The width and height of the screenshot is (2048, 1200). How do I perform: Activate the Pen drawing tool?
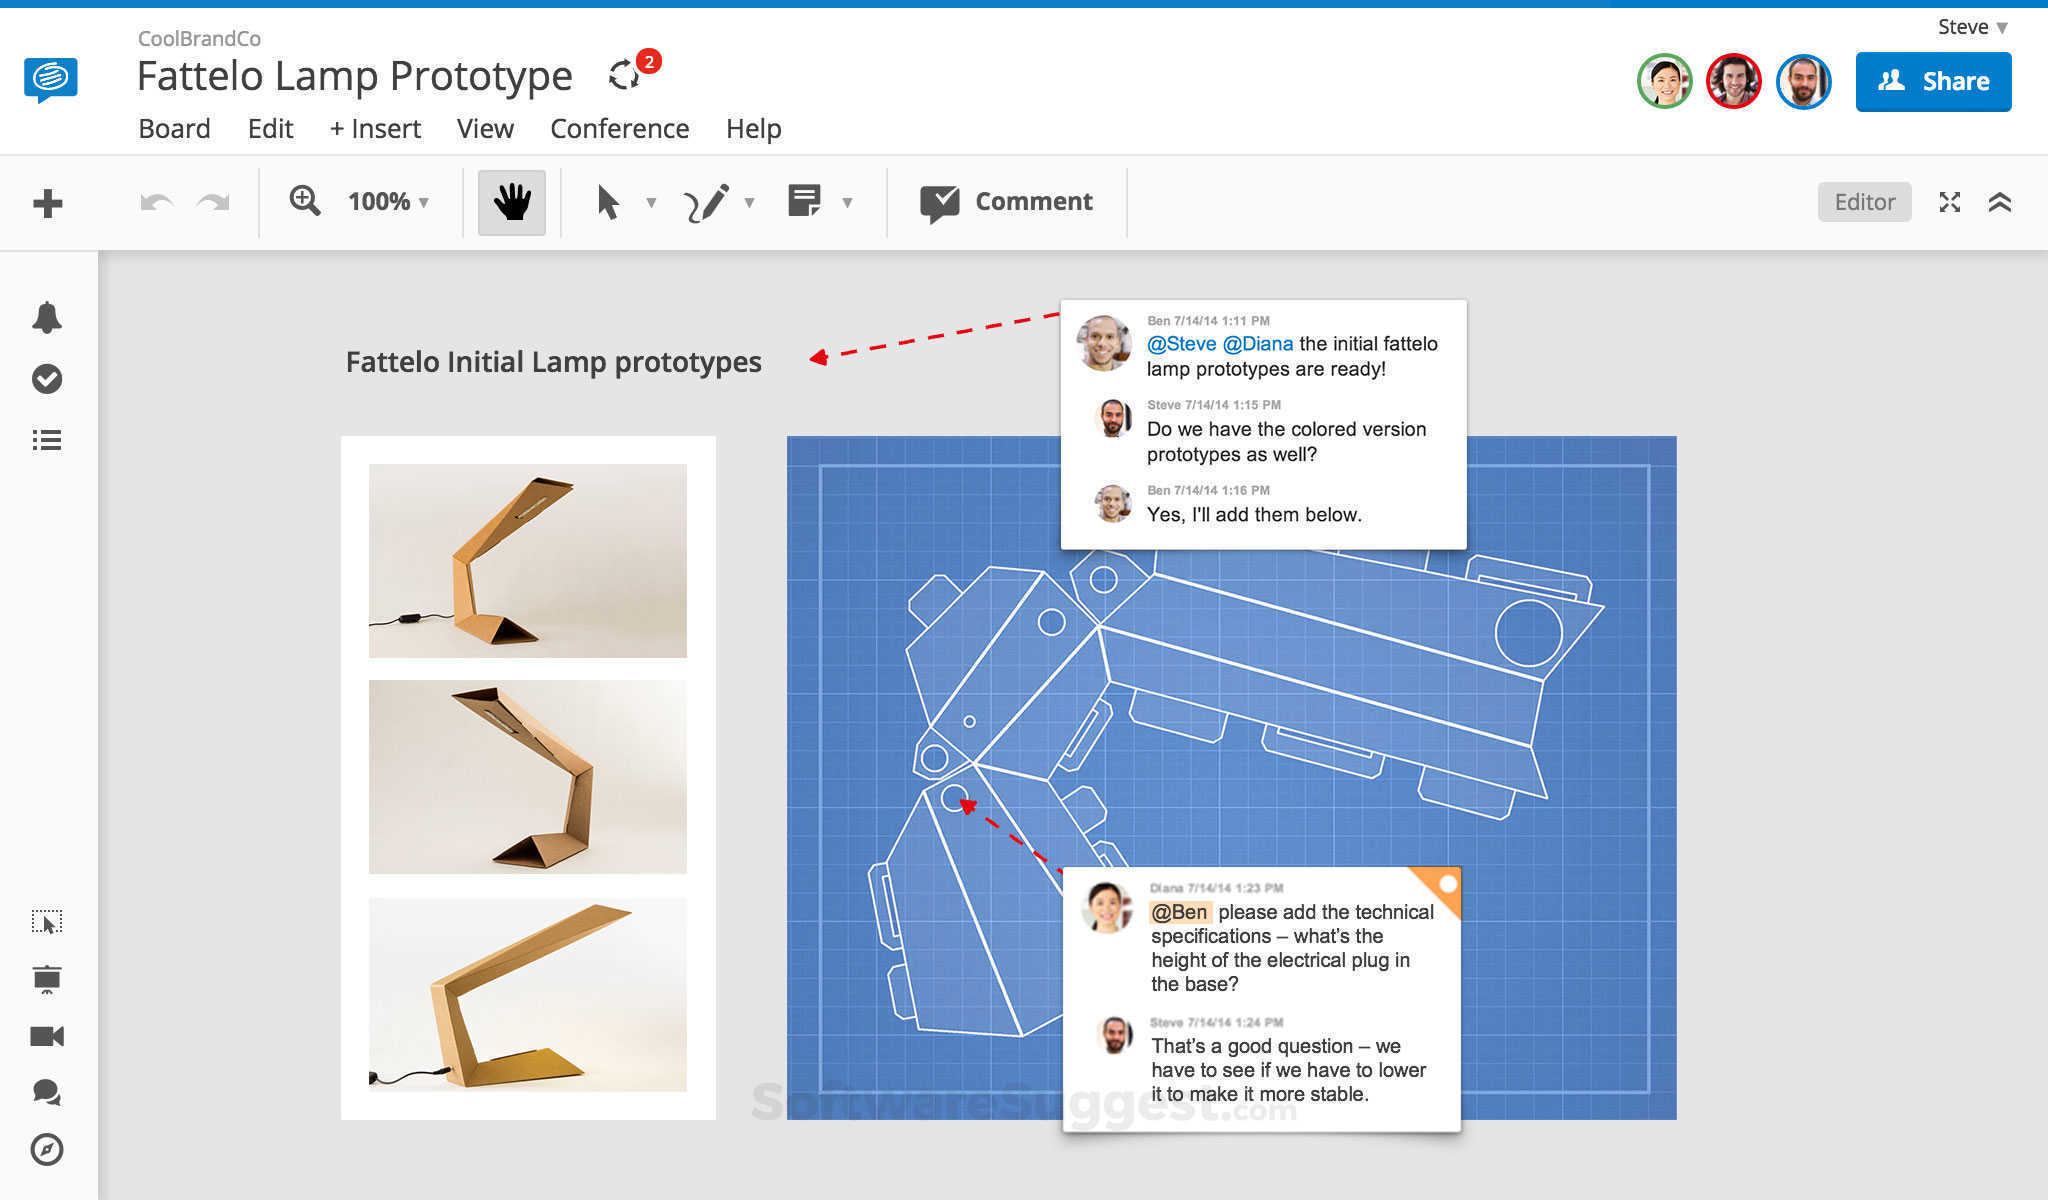(707, 201)
